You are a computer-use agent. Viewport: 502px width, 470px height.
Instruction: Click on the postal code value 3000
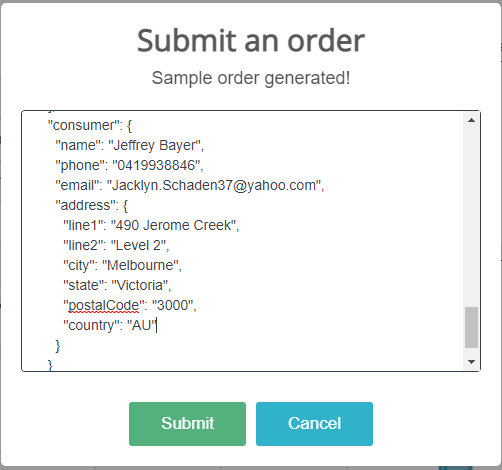[172, 305]
